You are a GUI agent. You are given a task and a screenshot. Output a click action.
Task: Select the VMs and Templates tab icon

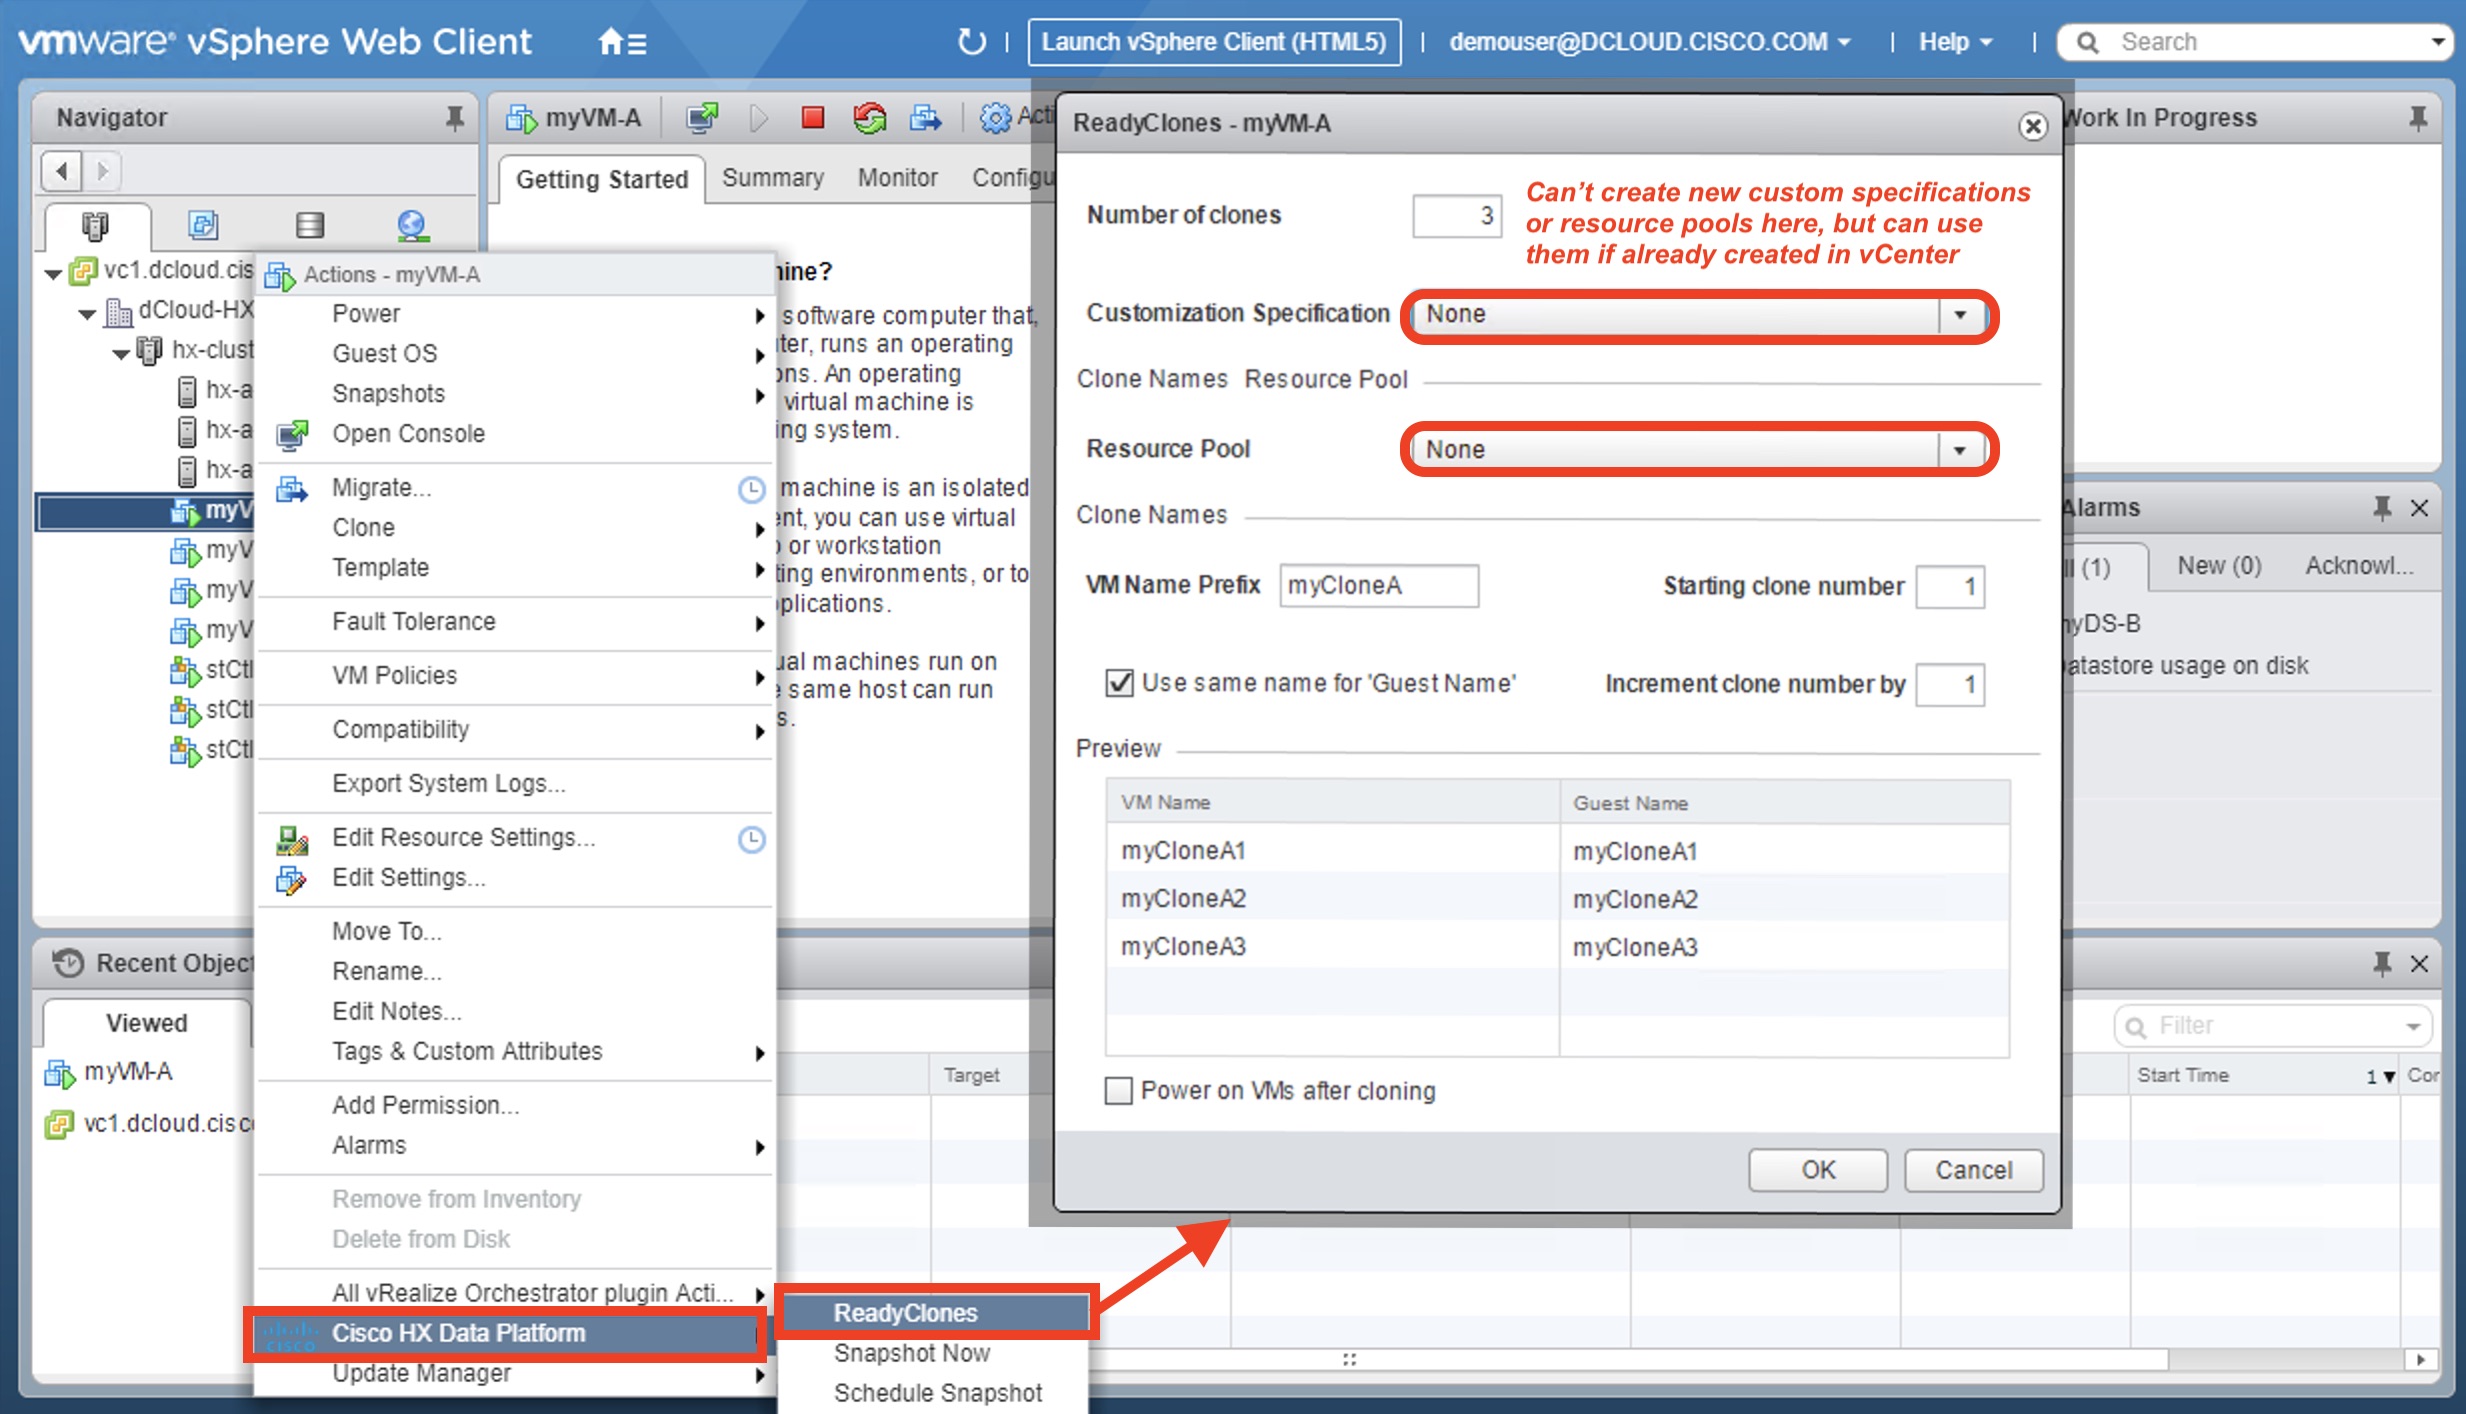[x=203, y=225]
